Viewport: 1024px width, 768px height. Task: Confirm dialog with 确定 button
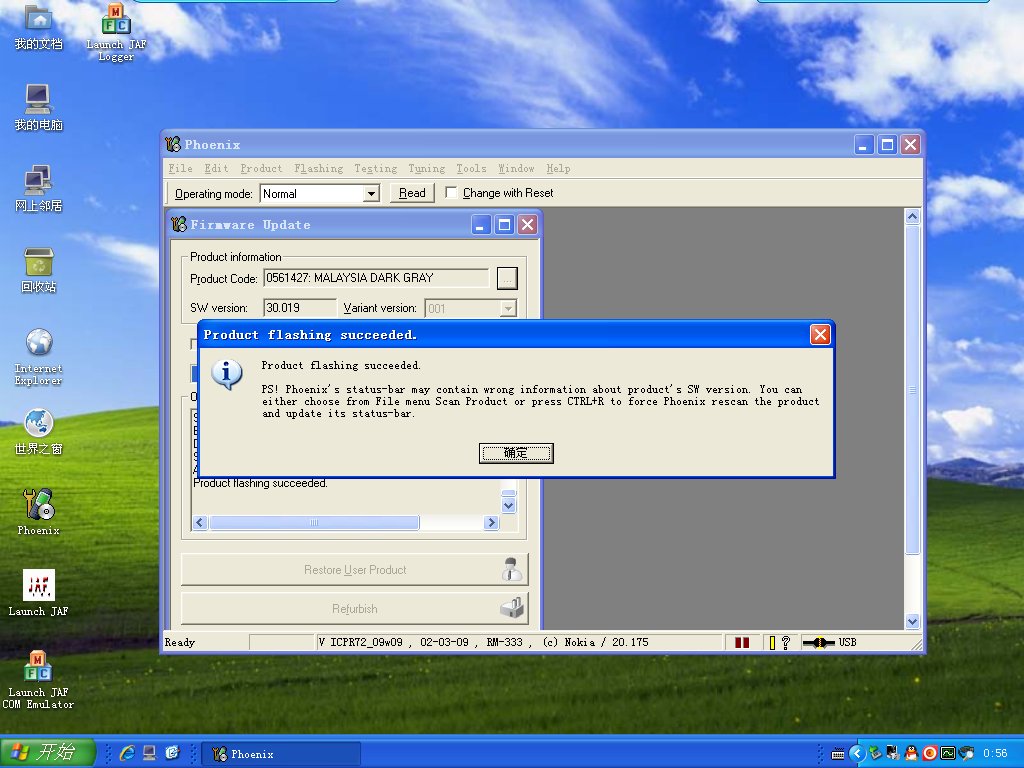pos(516,453)
